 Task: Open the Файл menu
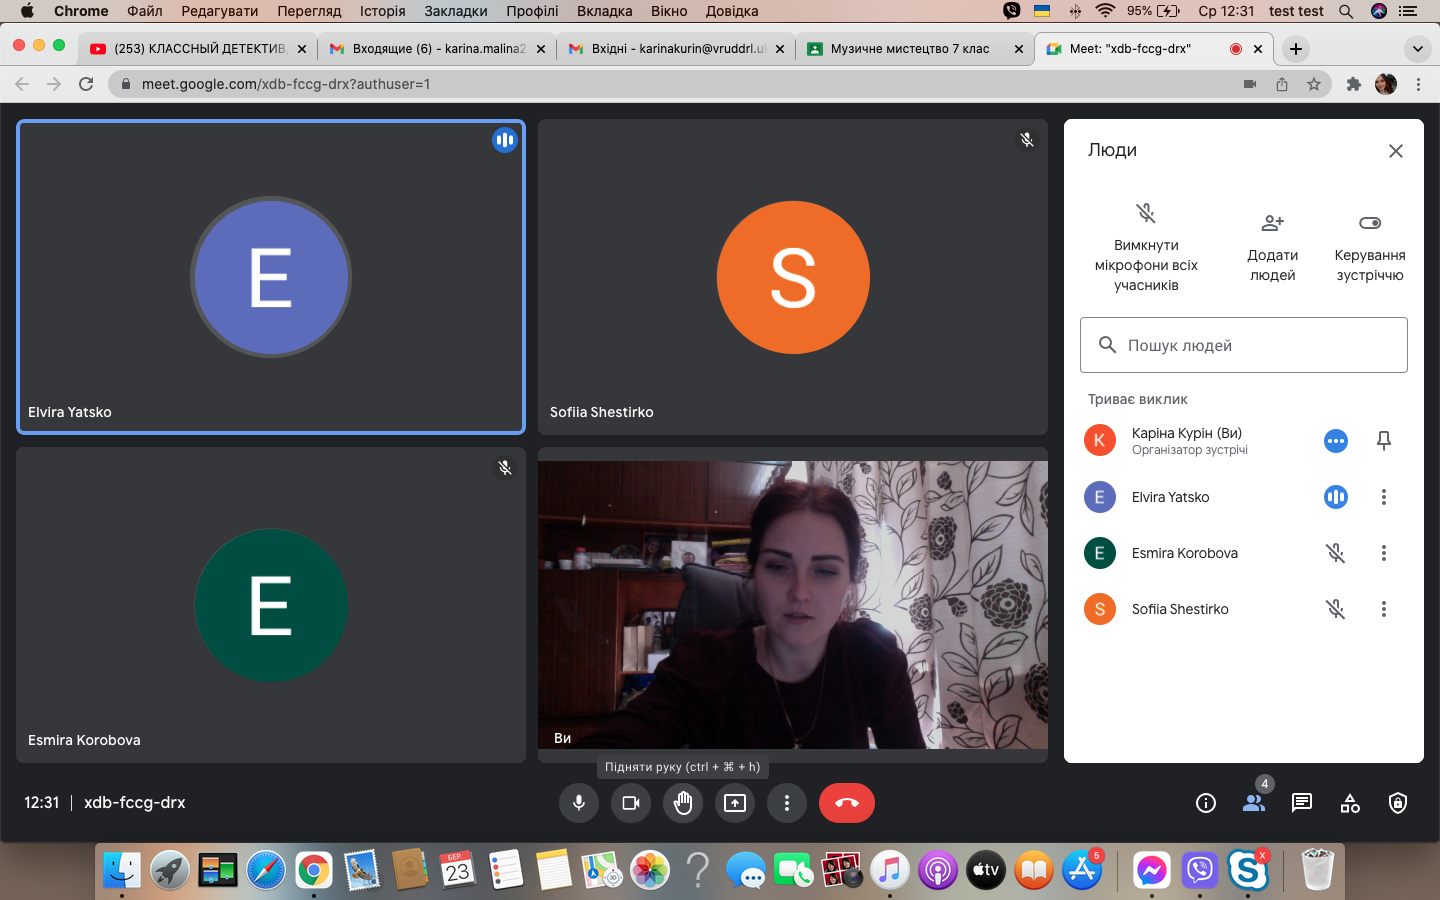click(145, 11)
